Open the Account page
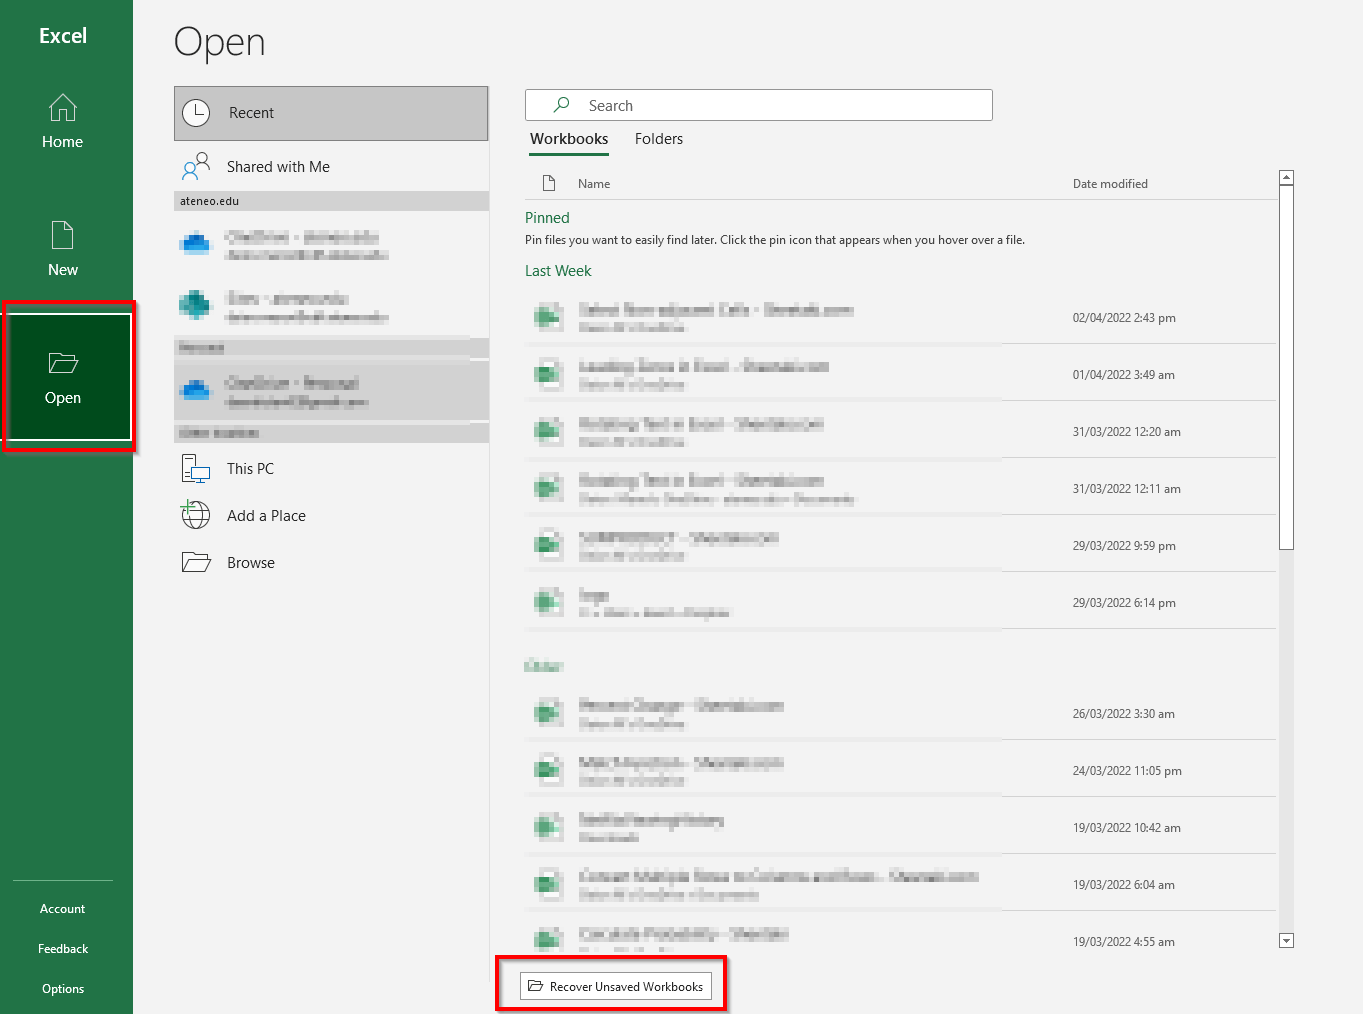Image resolution: width=1363 pixels, height=1014 pixels. click(x=63, y=909)
